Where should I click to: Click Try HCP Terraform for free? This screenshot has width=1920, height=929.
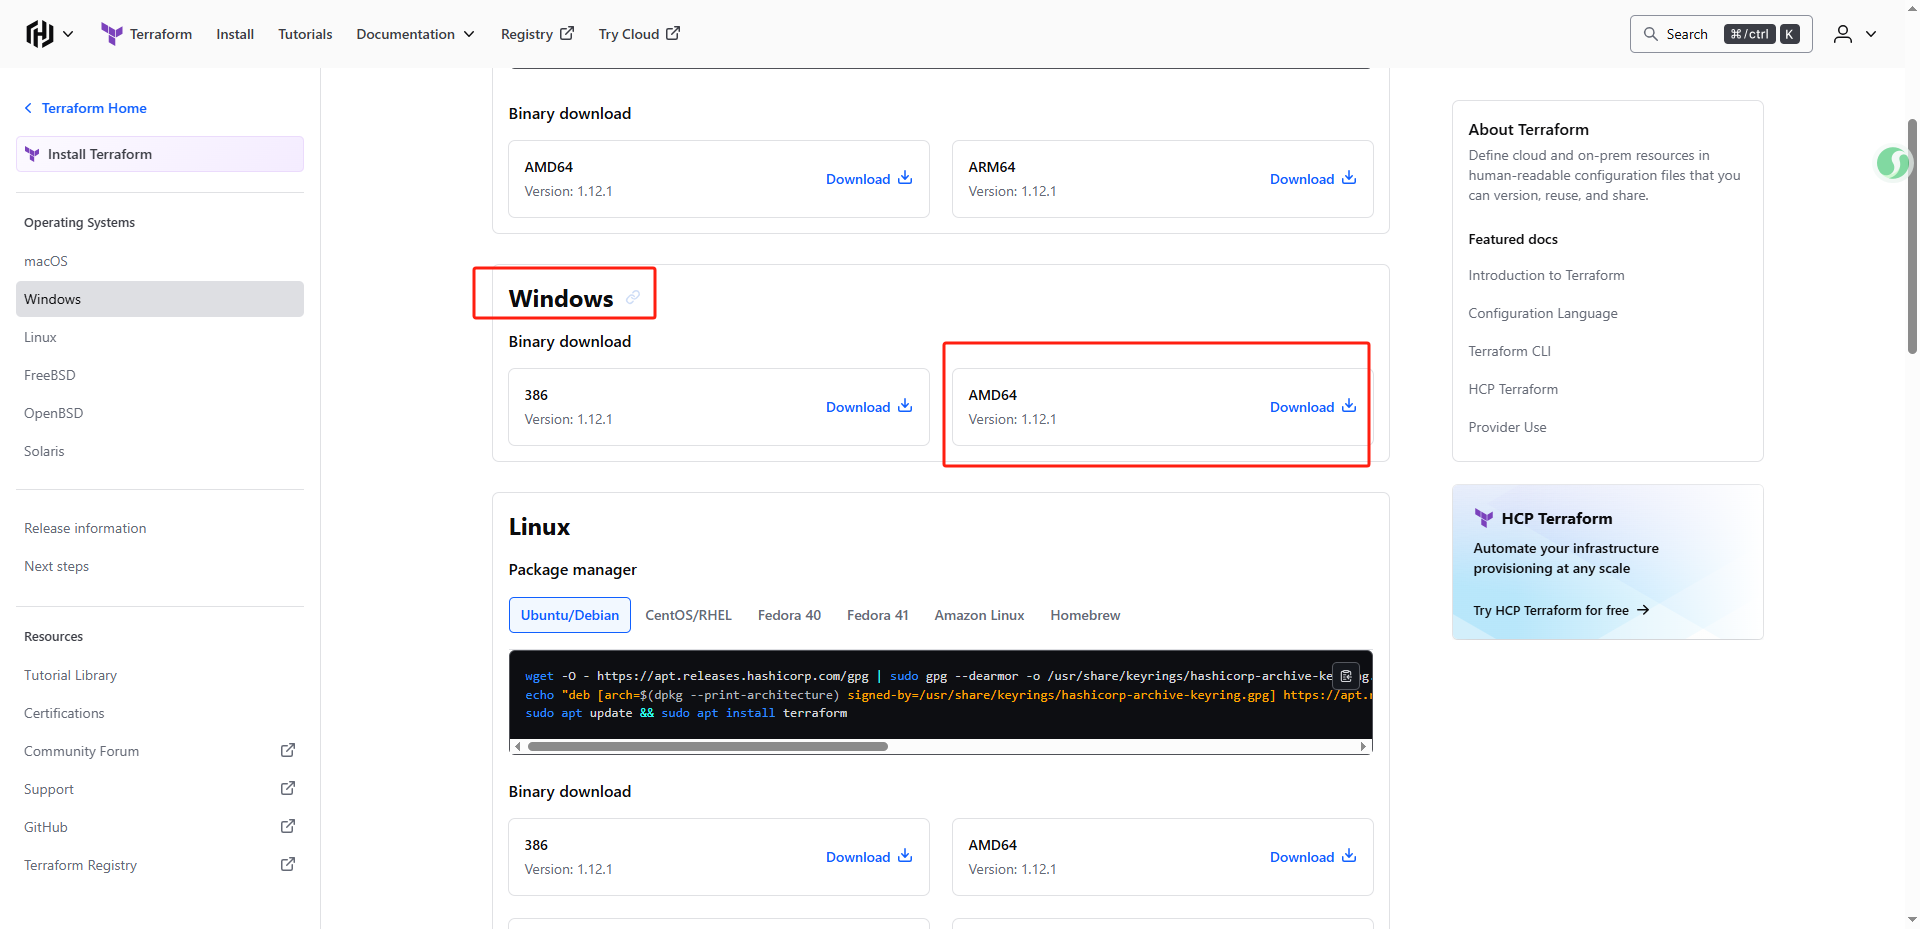pyautogui.click(x=1561, y=610)
